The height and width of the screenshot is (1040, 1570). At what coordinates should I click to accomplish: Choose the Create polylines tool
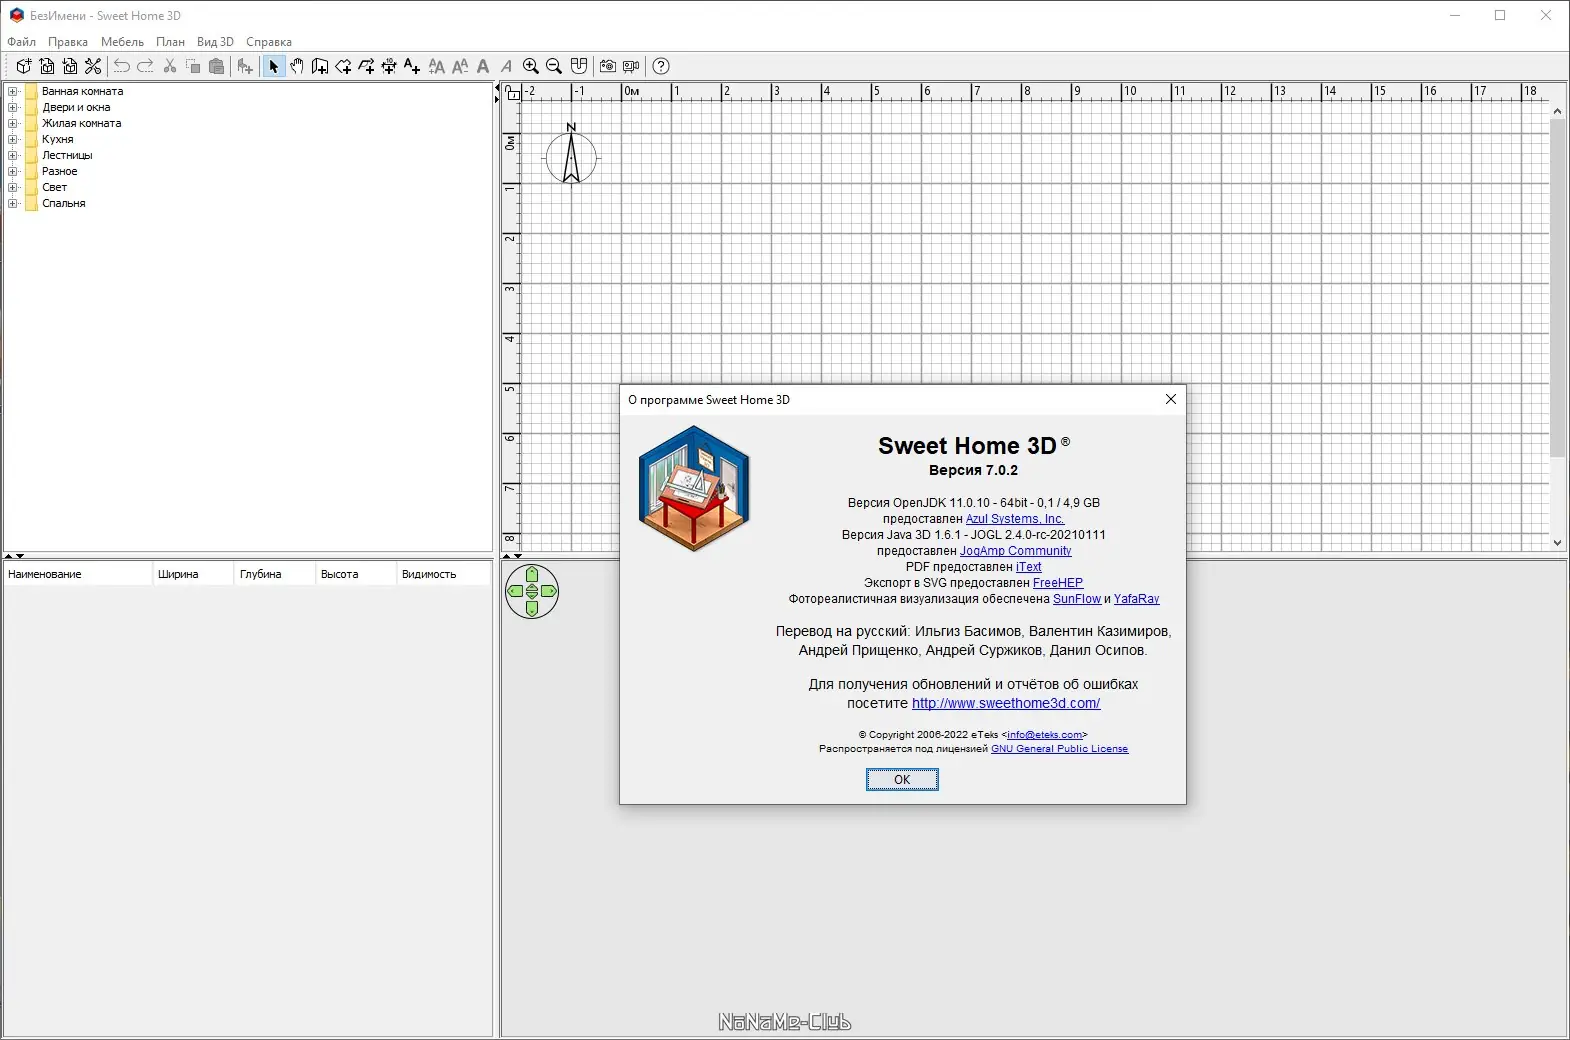[x=366, y=66]
